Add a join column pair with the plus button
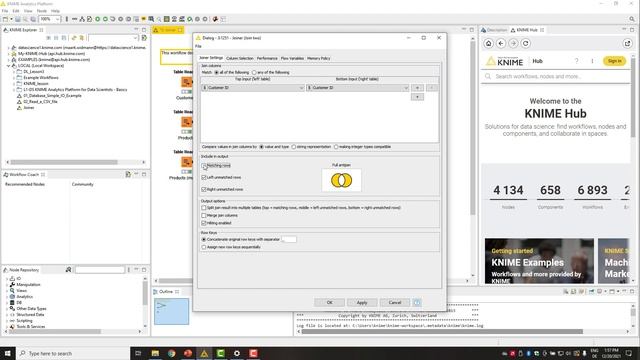This screenshot has height=360, width=640. coord(417,88)
